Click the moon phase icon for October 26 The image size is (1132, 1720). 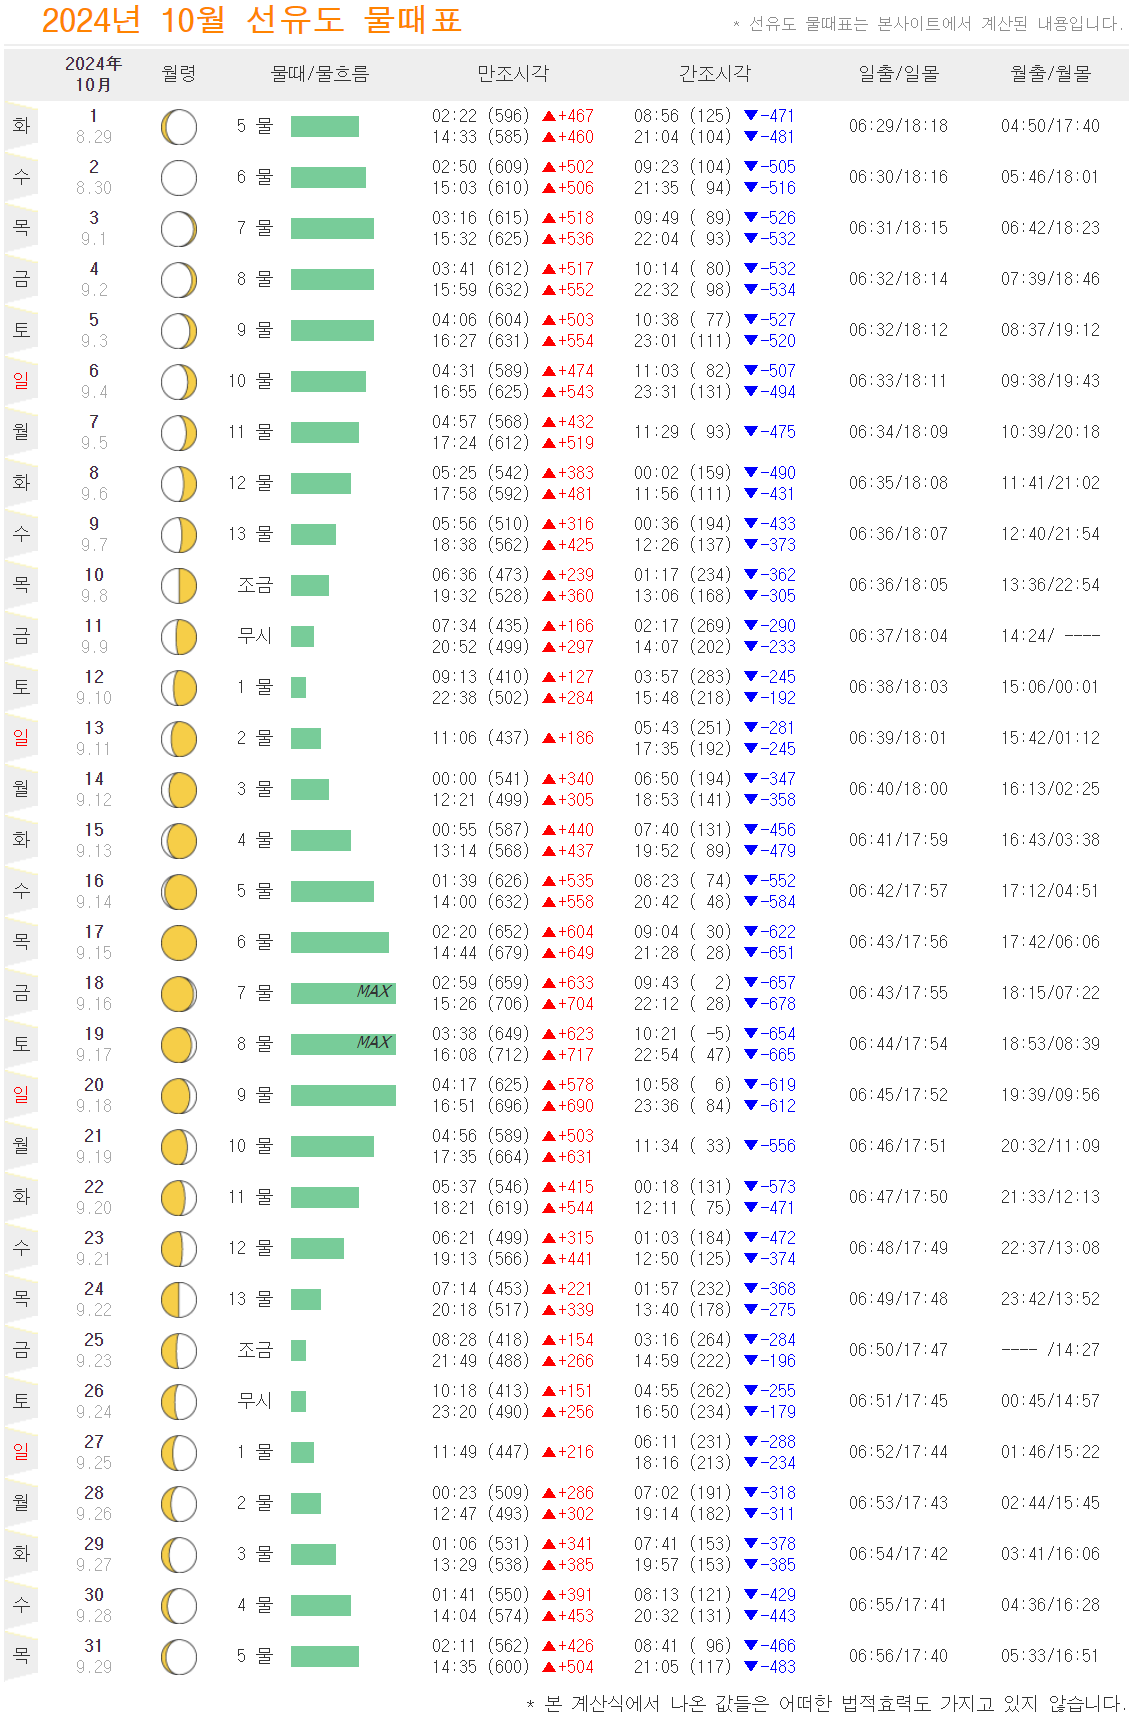pyautogui.click(x=179, y=1402)
